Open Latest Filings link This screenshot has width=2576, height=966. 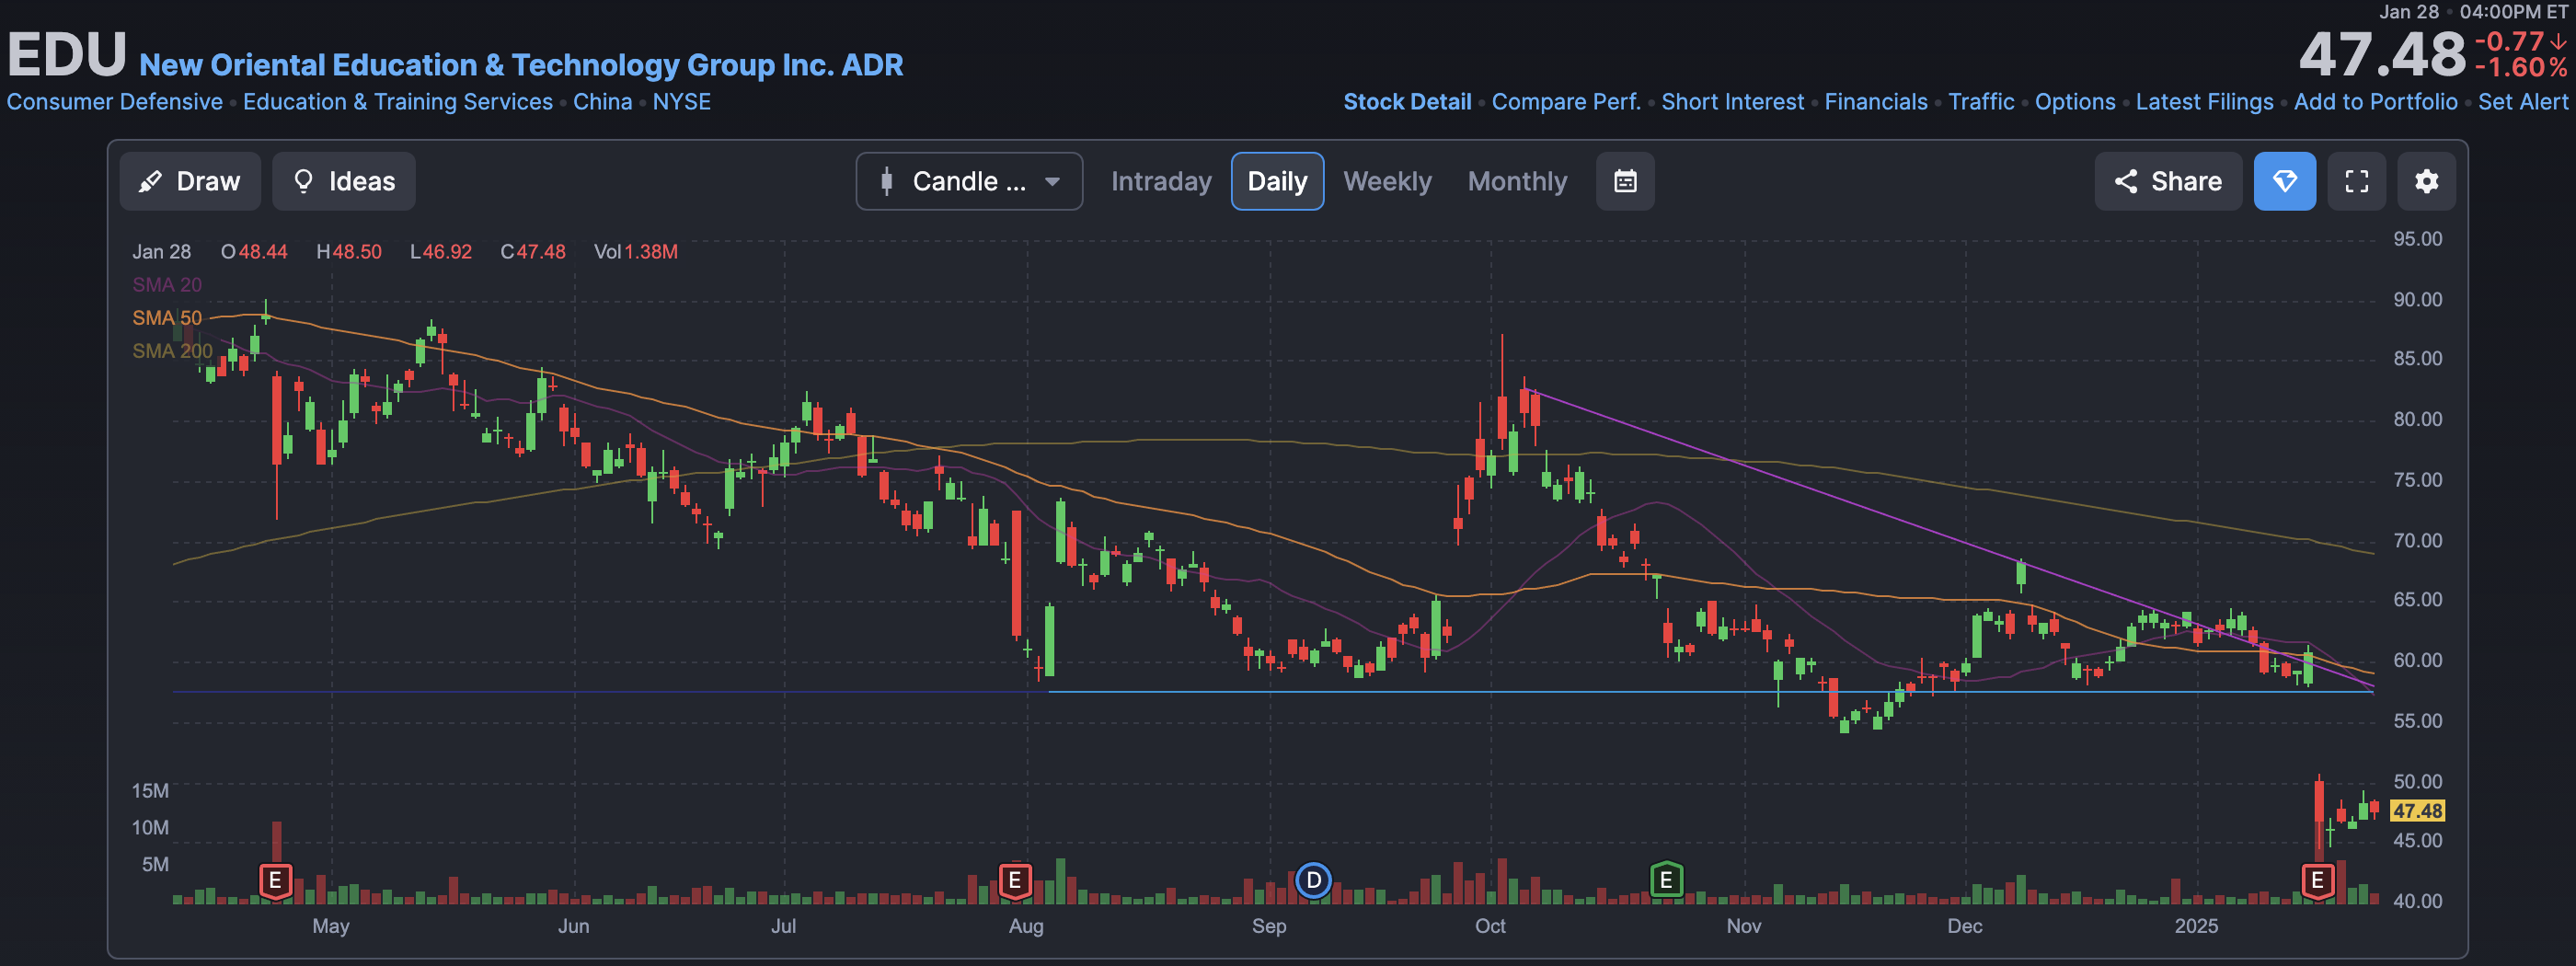2204,102
